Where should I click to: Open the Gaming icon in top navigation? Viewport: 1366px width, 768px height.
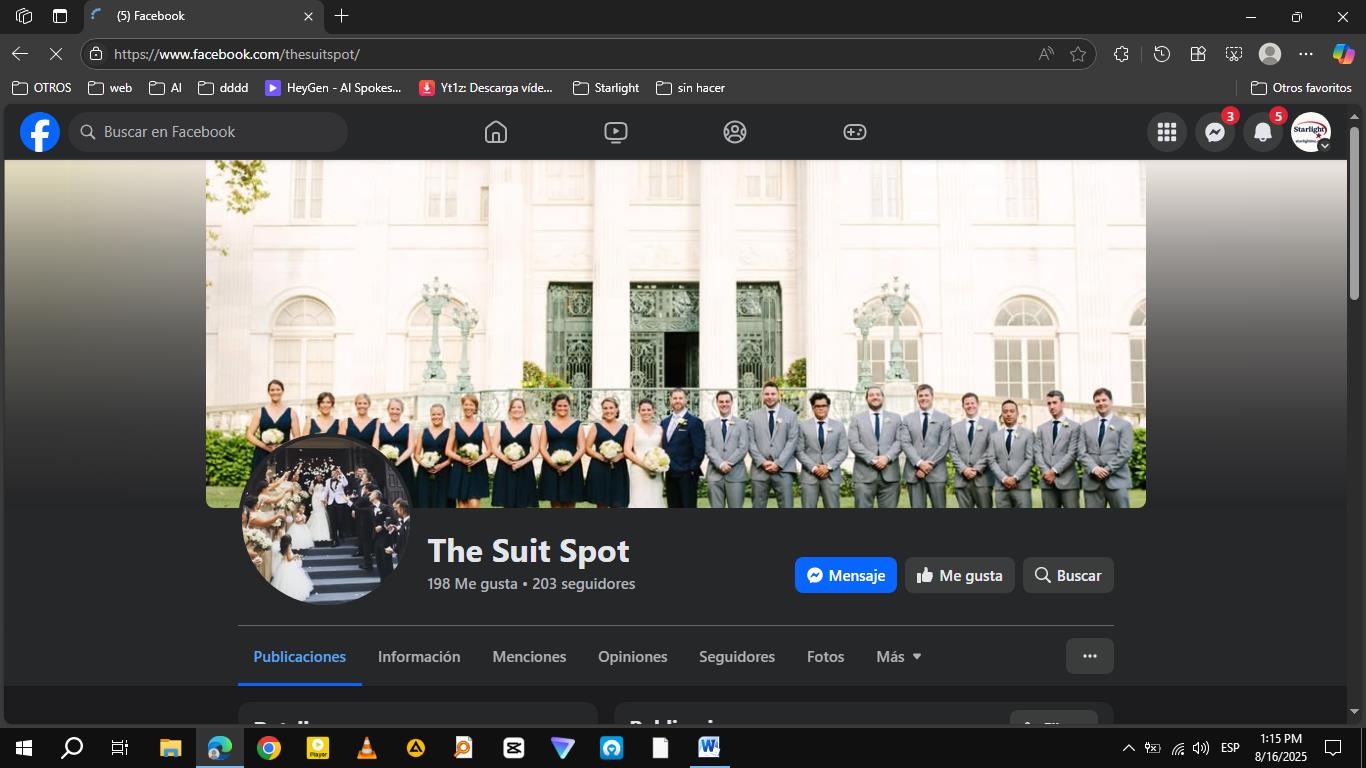pyautogui.click(x=854, y=132)
